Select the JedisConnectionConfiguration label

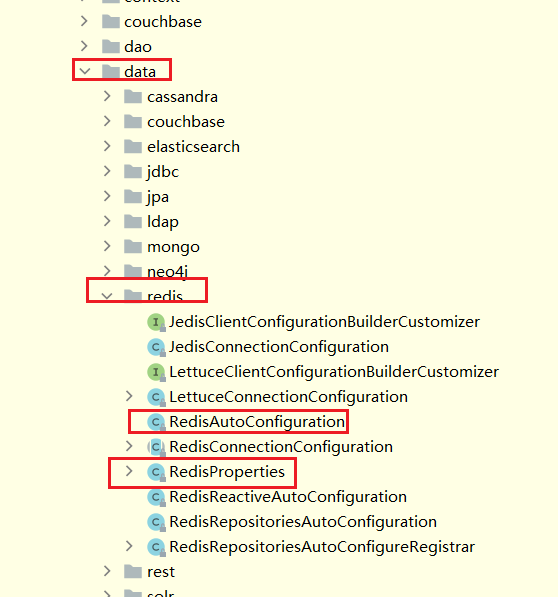tap(279, 347)
